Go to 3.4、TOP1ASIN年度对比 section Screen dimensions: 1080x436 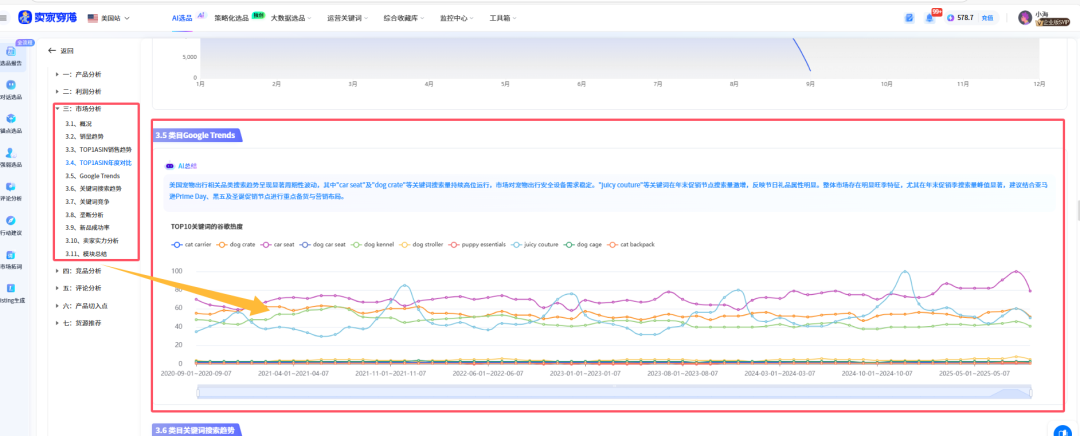[x=98, y=163]
